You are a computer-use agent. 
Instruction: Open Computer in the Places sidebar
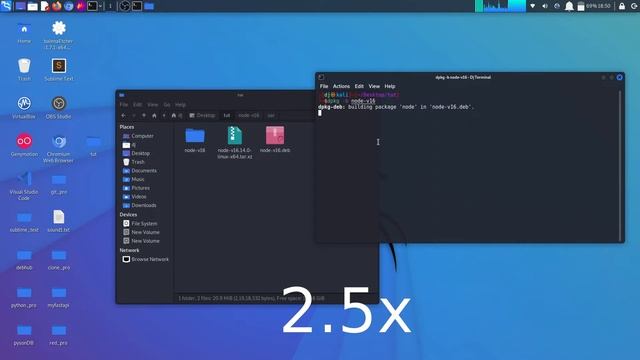[139, 136]
